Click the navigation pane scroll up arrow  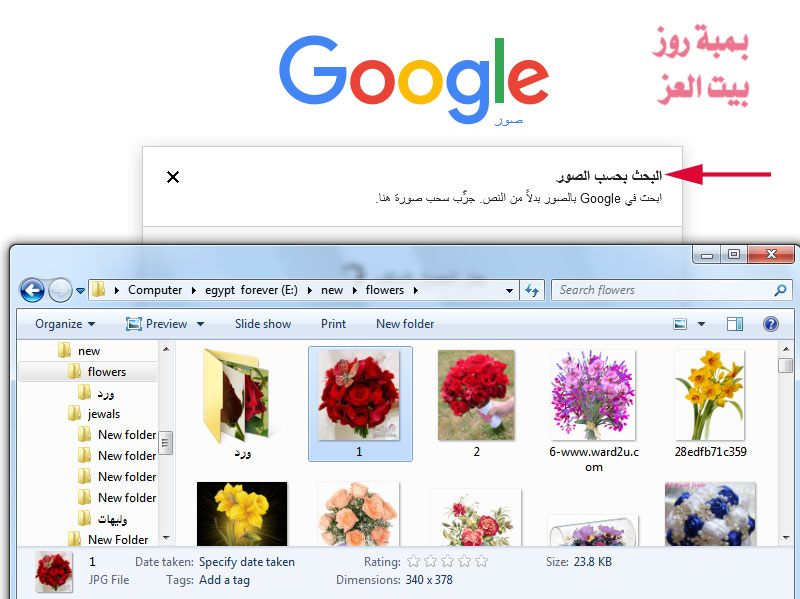click(x=166, y=350)
